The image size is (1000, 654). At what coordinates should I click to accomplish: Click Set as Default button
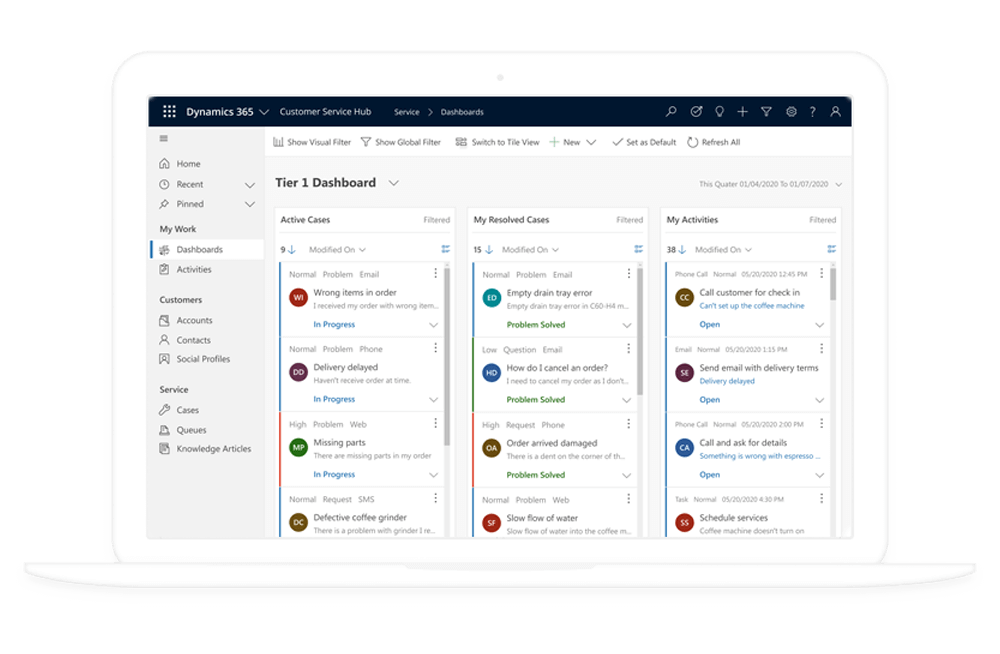click(644, 142)
